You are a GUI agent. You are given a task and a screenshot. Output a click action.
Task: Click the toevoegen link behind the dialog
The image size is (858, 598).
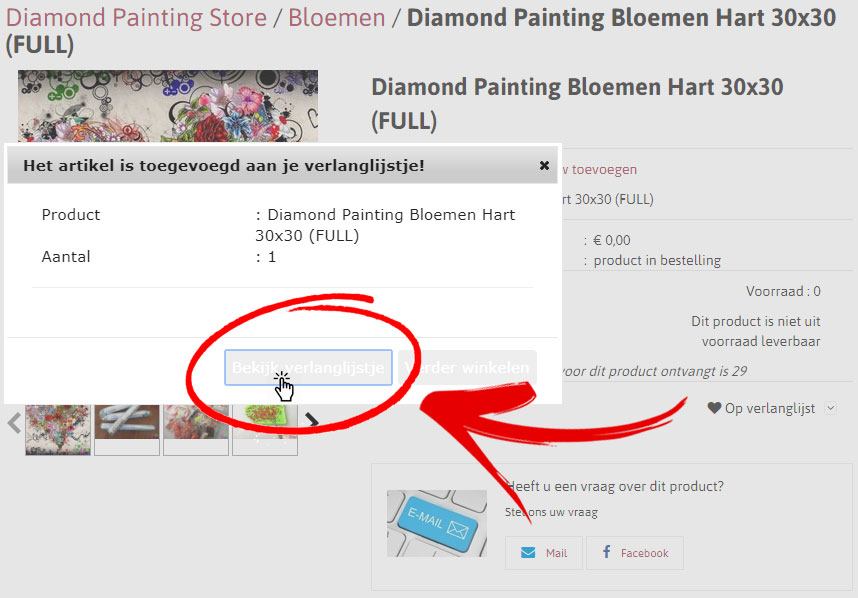tap(604, 170)
